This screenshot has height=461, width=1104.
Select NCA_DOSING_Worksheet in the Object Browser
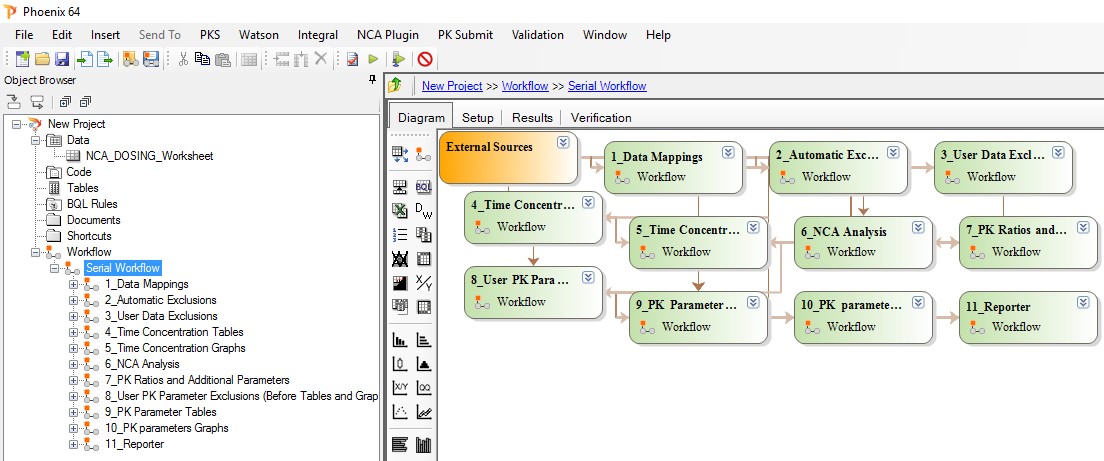pyautogui.click(x=149, y=156)
